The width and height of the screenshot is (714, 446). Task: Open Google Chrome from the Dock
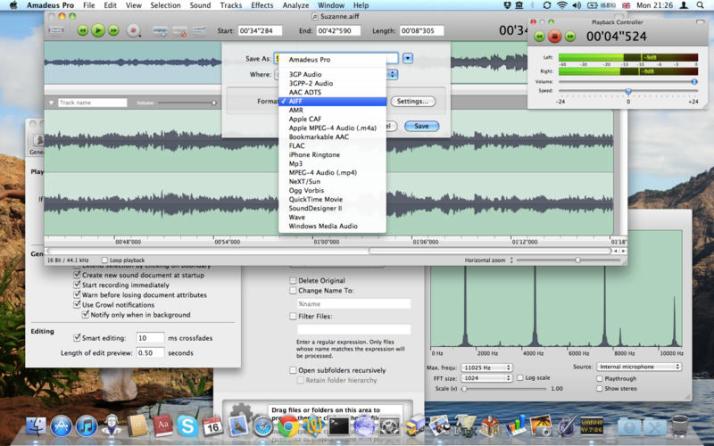click(288, 427)
